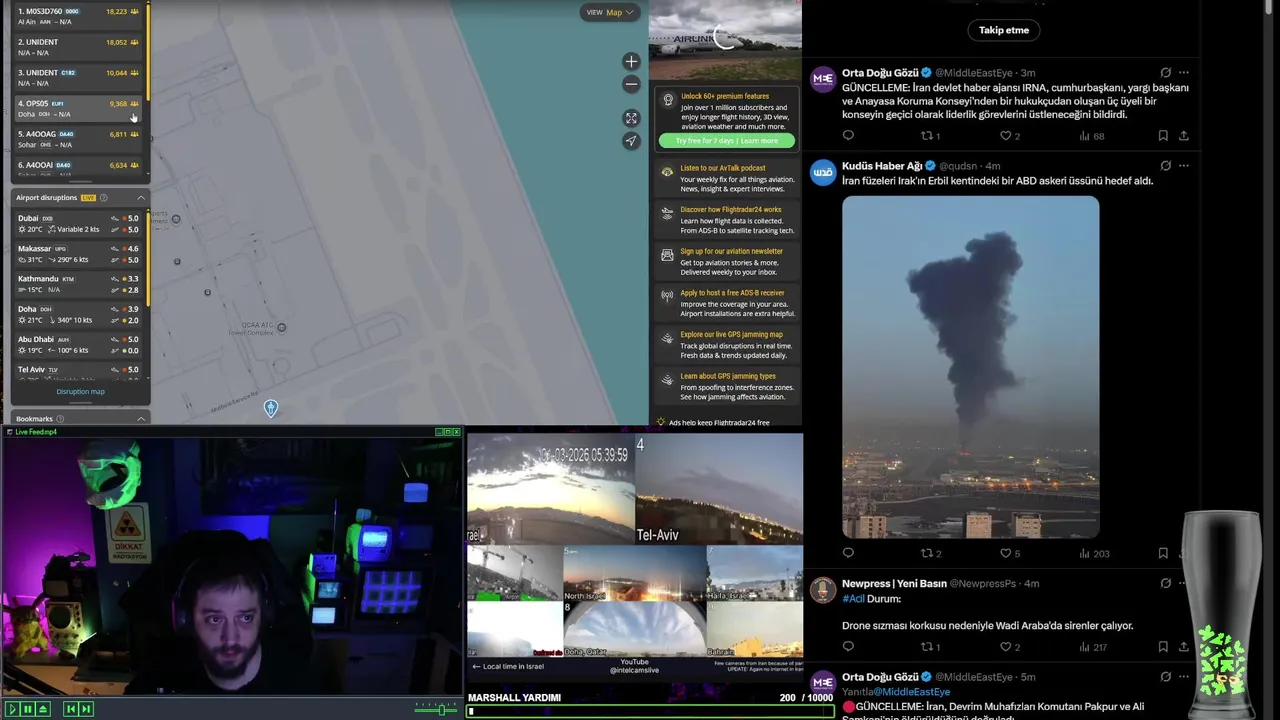Pause the Live Feed.mp4 video
The width and height of the screenshot is (1280, 720).
(x=27, y=709)
